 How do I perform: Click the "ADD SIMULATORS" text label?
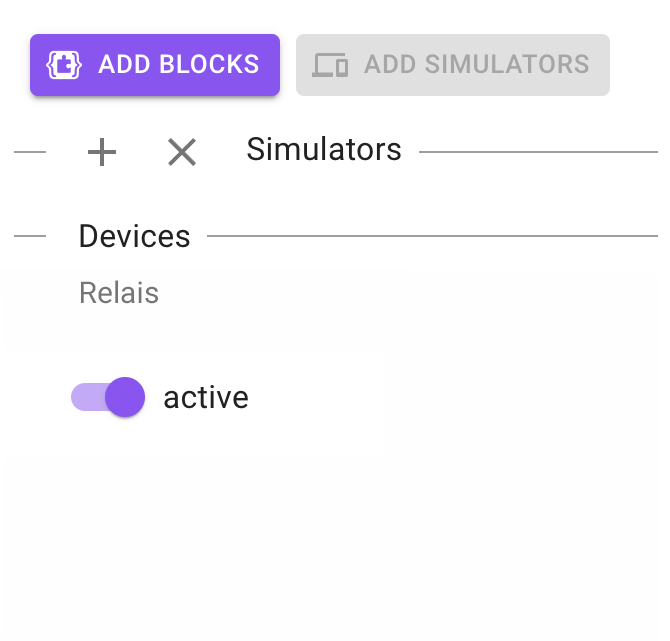[476, 65]
